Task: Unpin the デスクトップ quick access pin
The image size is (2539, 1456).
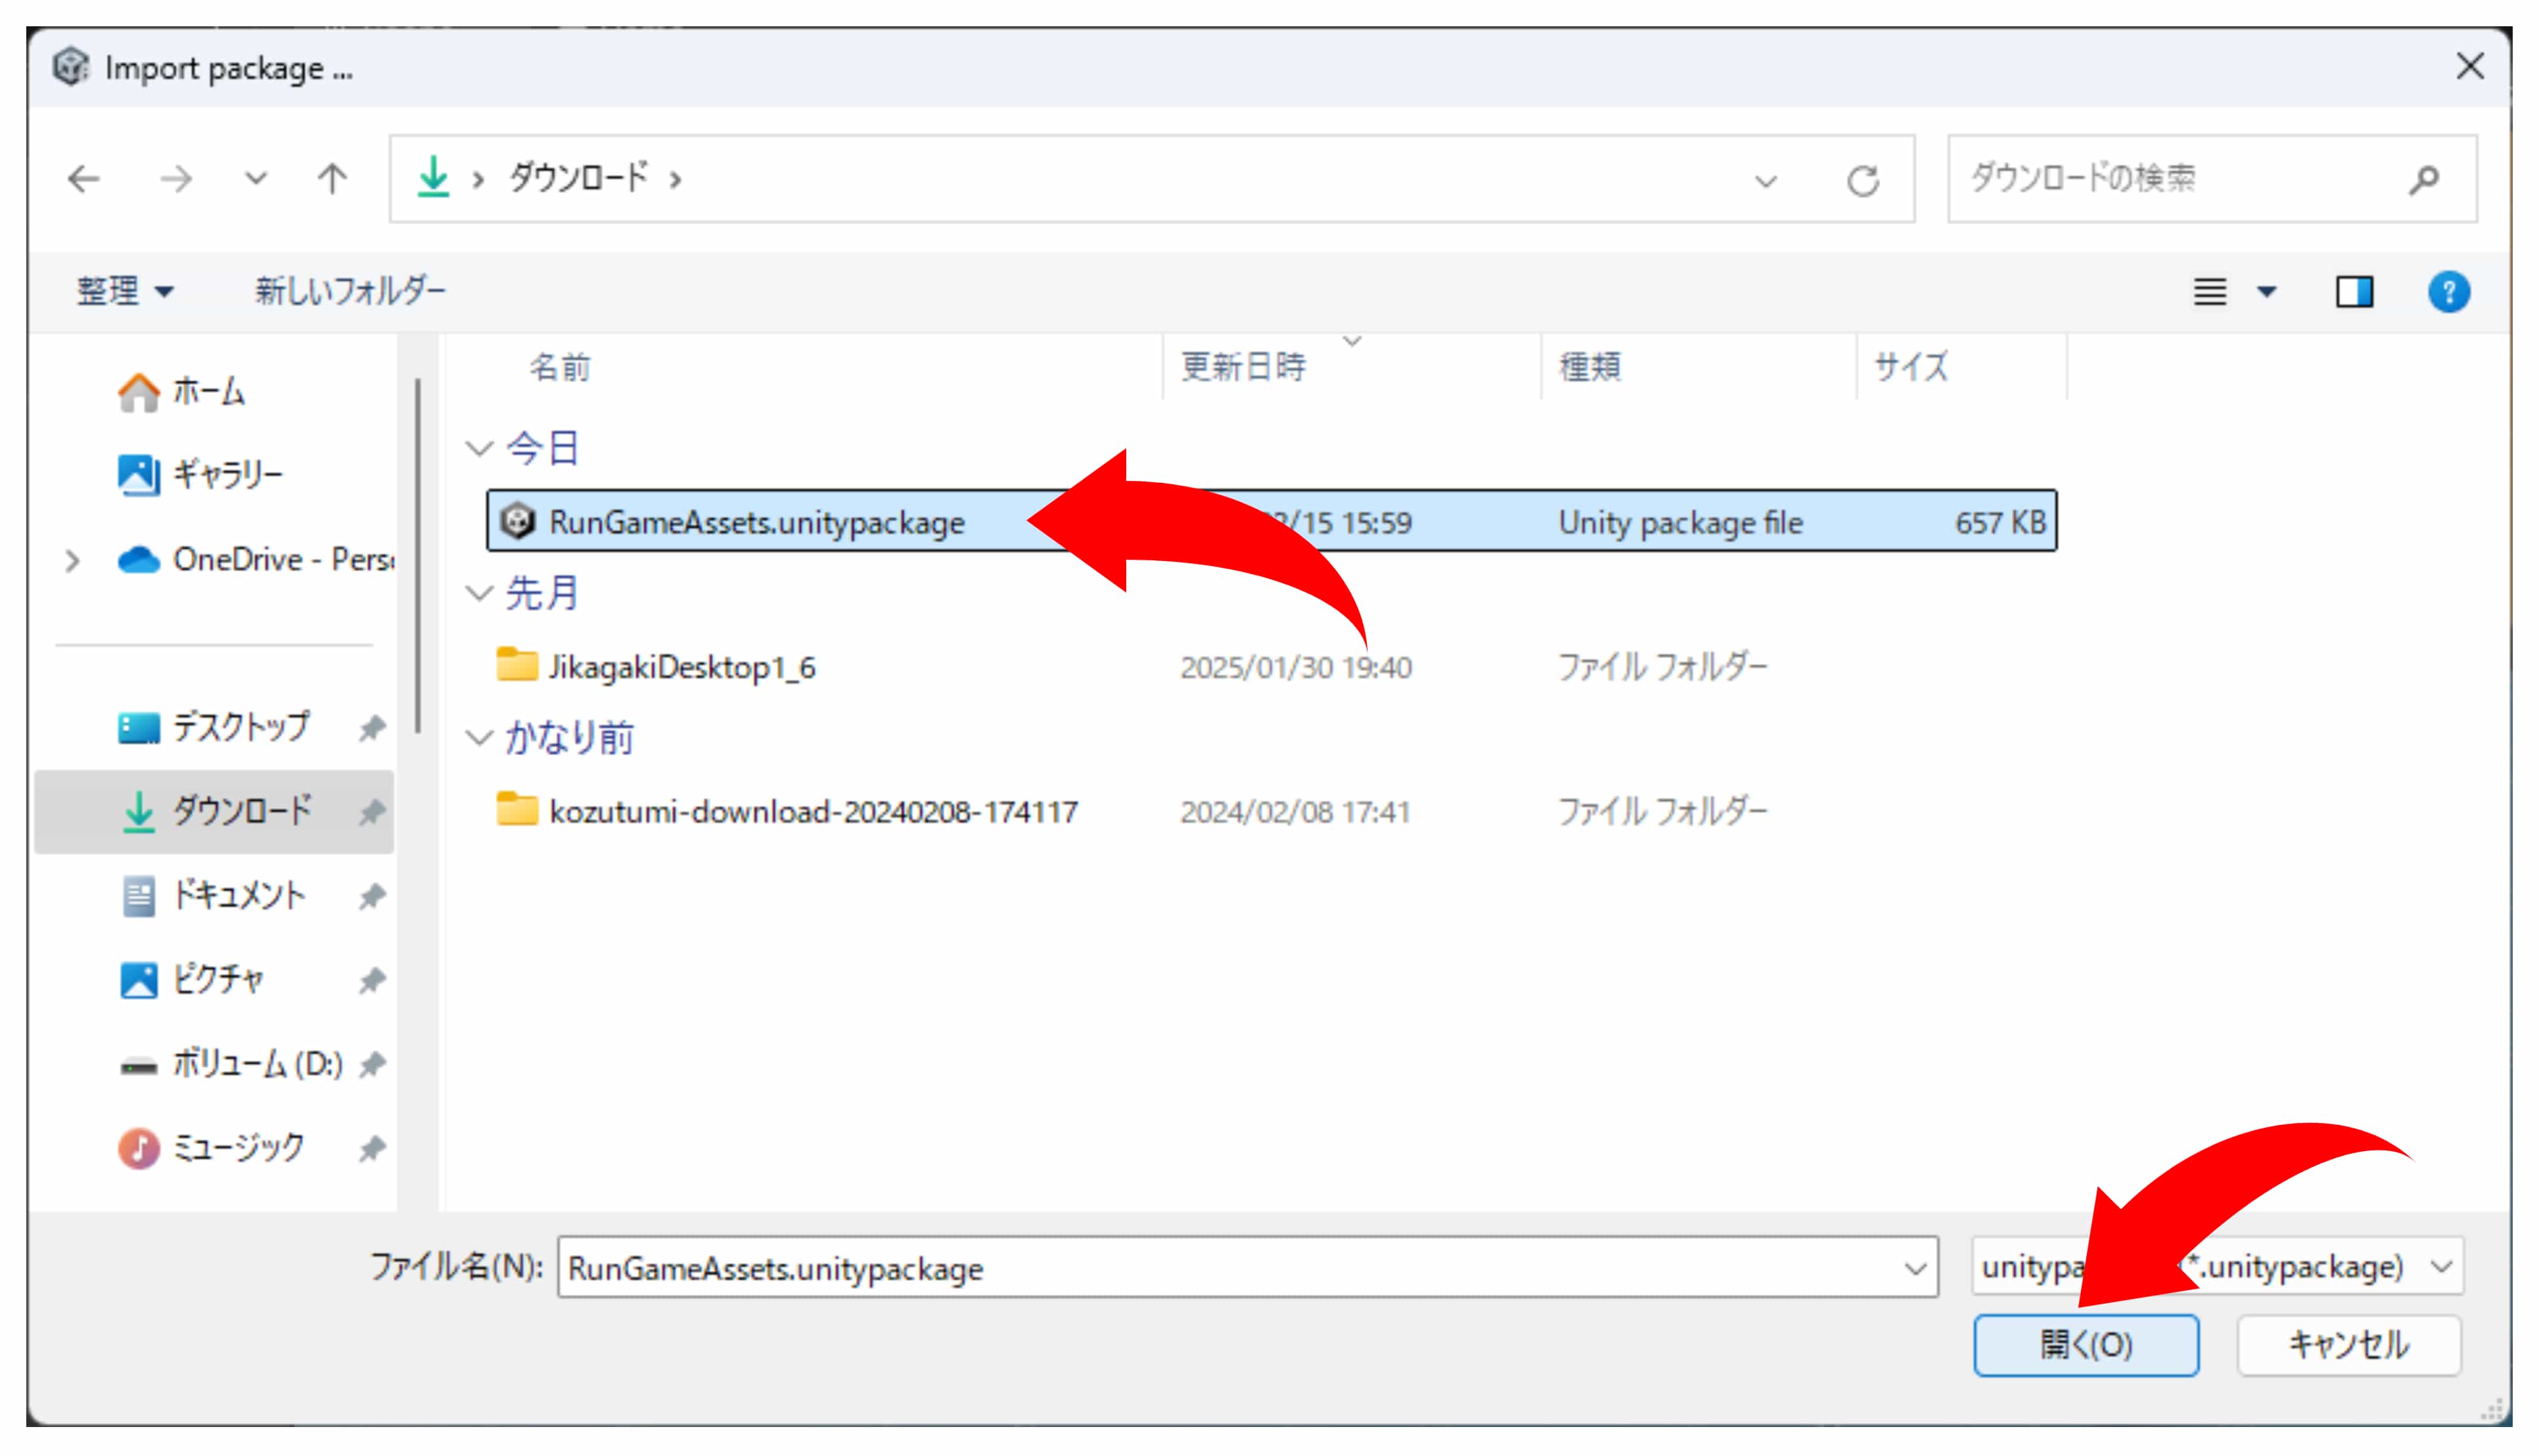Action: (372, 728)
